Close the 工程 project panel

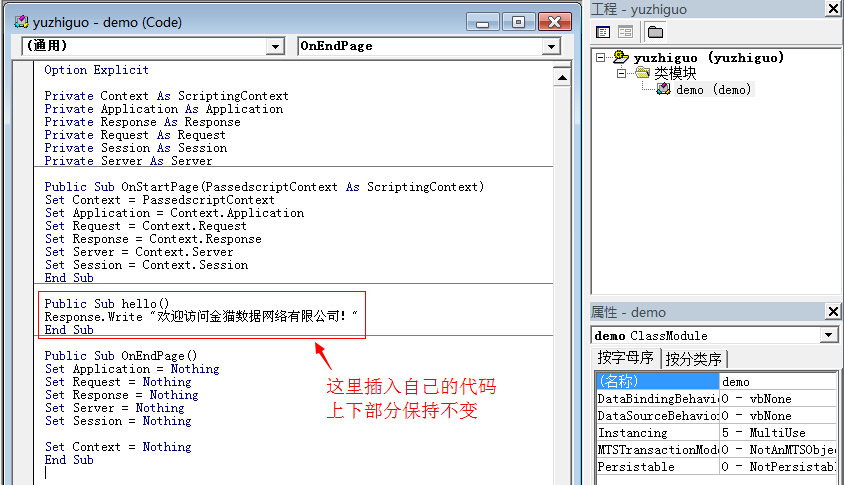click(x=833, y=9)
